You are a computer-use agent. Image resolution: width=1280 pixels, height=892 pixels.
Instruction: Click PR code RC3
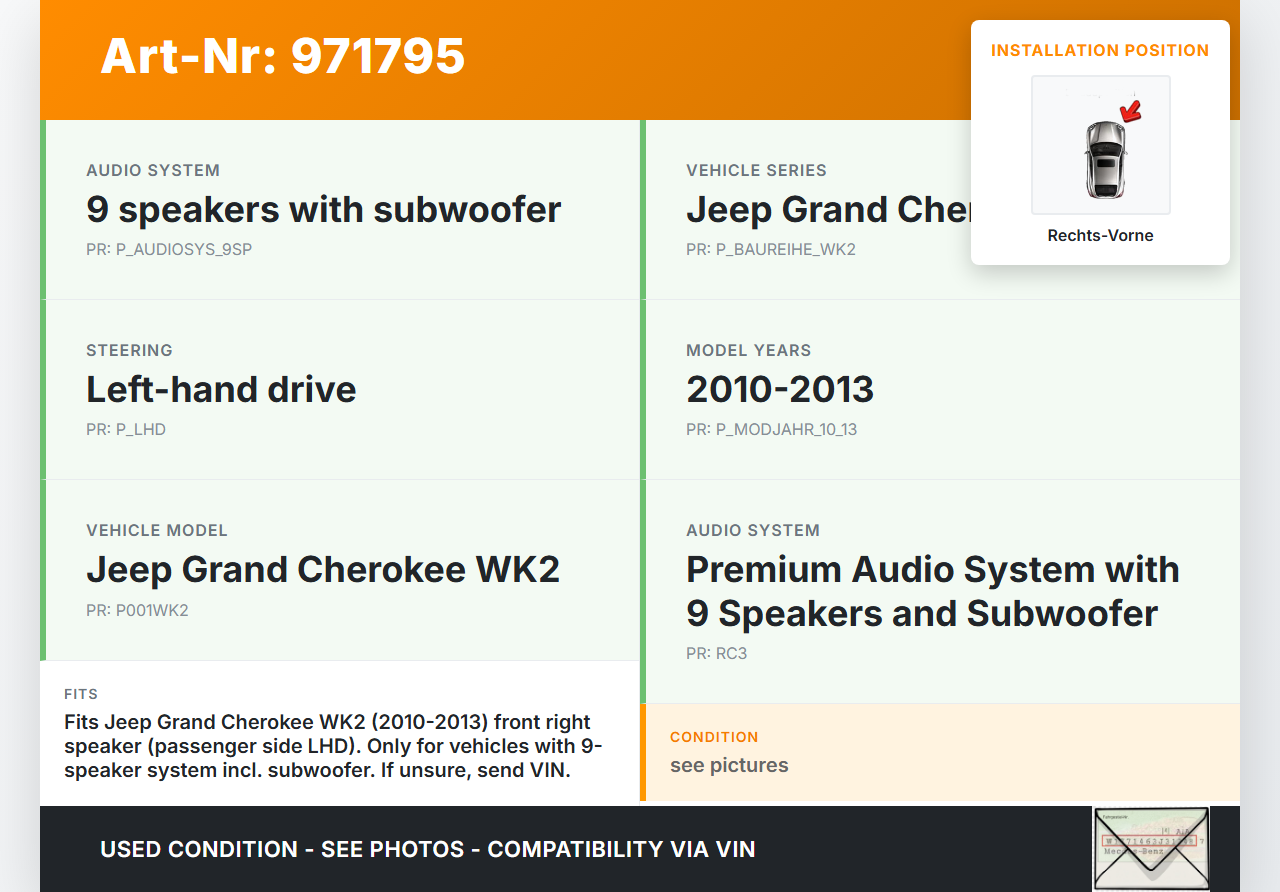[x=716, y=654]
